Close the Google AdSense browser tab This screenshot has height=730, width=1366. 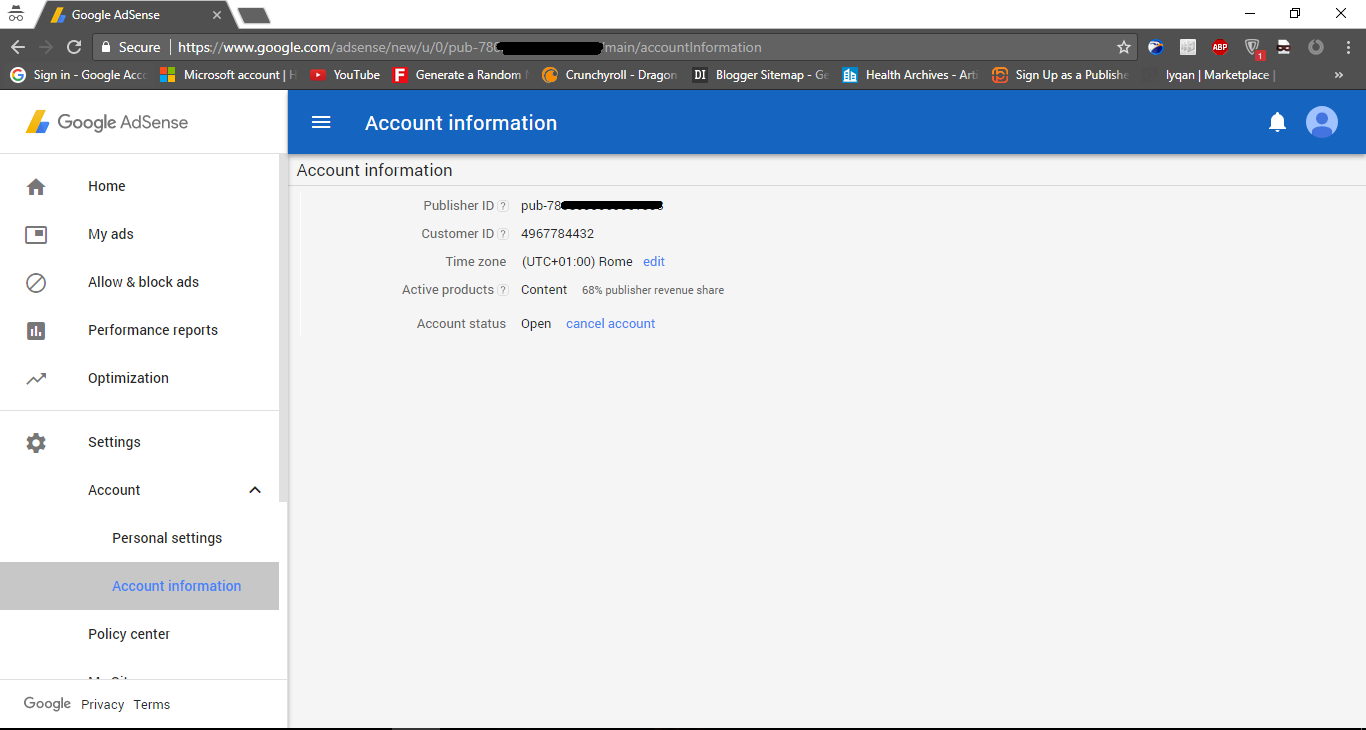pyautogui.click(x=217, y=15)
